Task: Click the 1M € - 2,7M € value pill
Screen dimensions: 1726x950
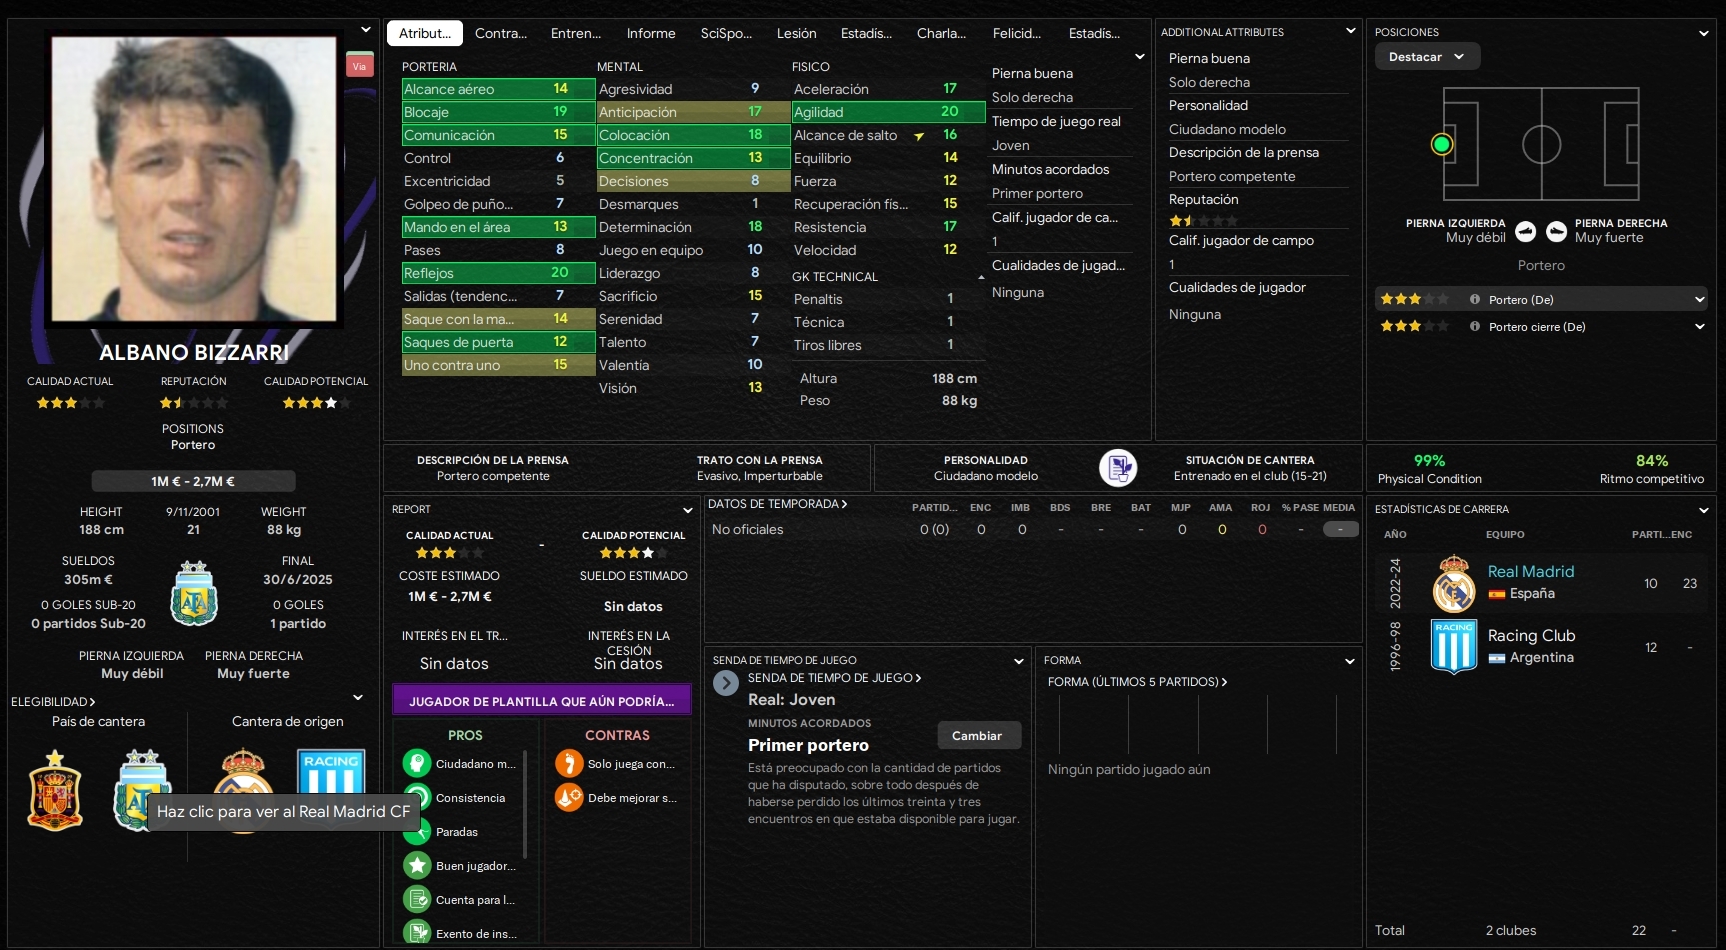Action: (193, 481)
